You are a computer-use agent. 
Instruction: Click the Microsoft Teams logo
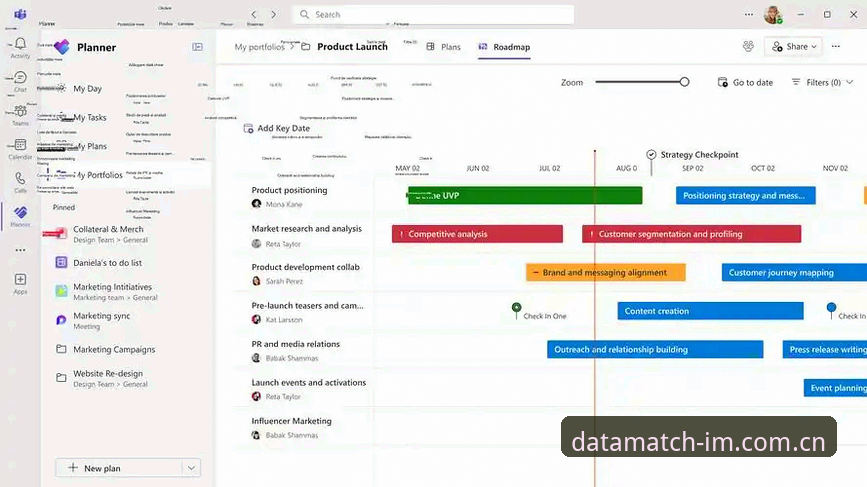tap(20, 14)
